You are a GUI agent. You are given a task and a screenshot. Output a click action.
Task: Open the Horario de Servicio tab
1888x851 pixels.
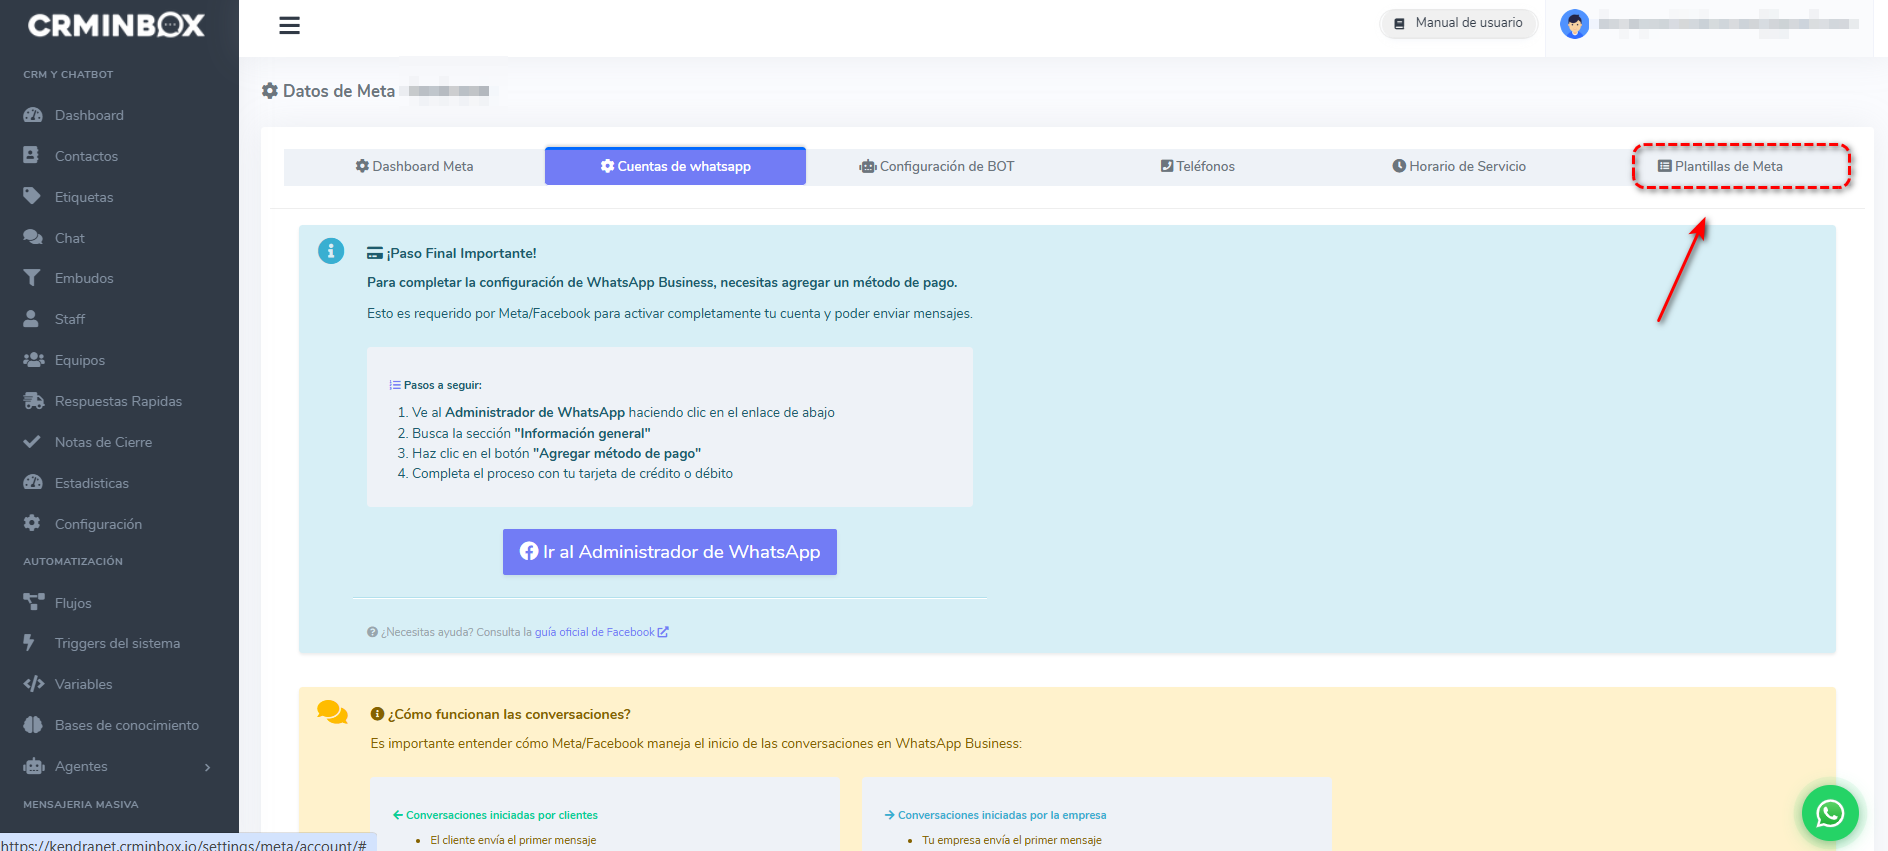tap(1458, 167)
